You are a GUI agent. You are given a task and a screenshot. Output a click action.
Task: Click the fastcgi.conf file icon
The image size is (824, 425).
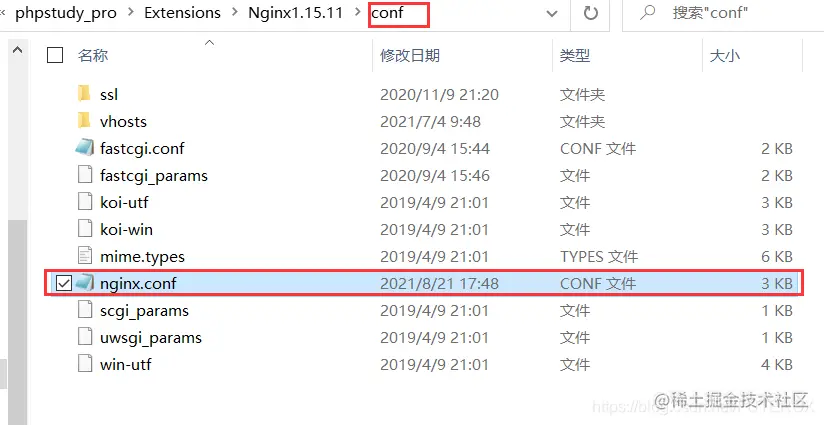pos(85,148)
